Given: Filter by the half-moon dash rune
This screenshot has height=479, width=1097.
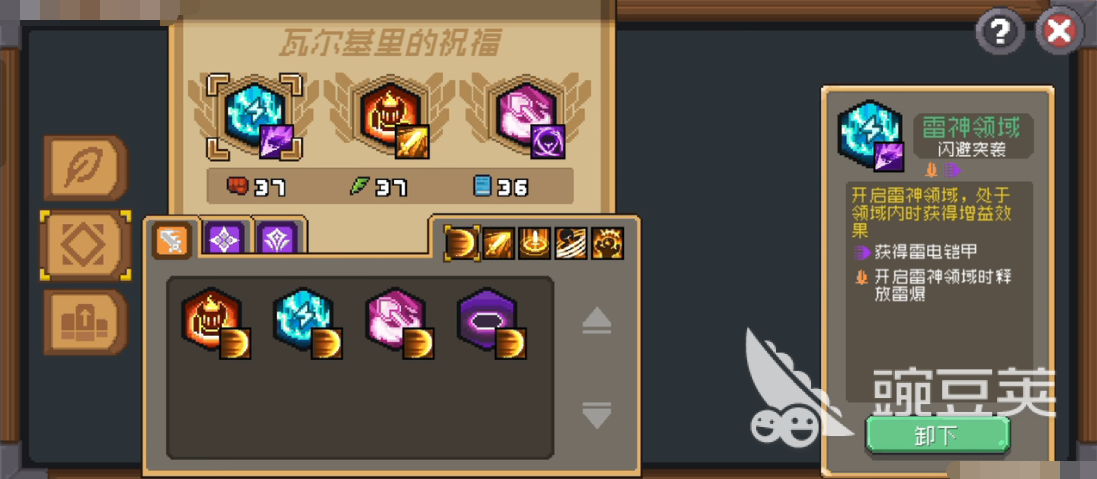Looking at the screenshot, I should tap(462, 243).
